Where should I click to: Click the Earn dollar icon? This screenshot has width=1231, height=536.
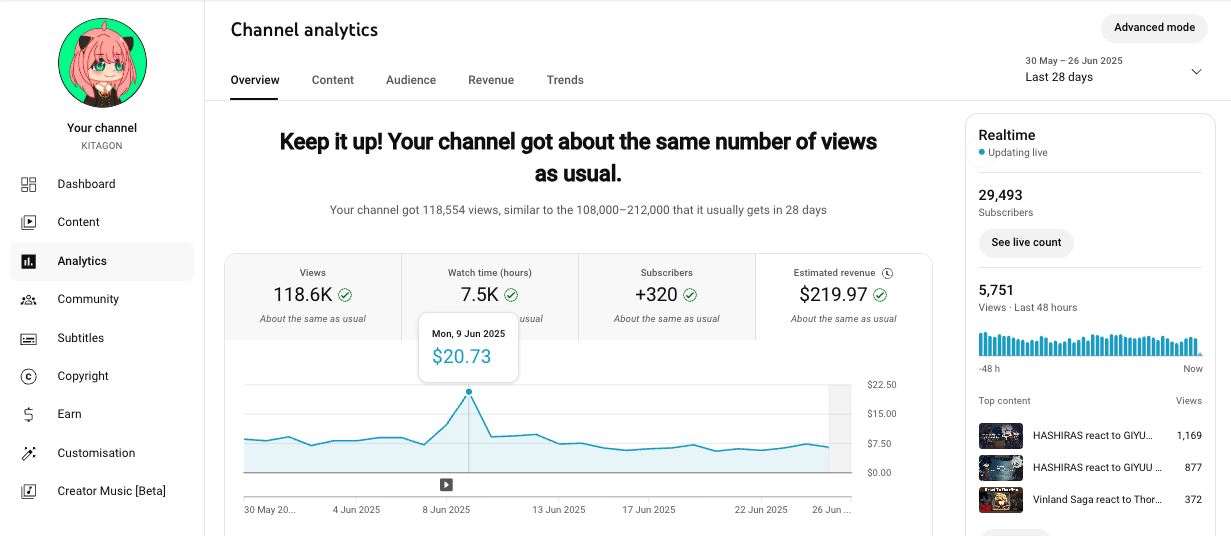(x=29, y=414)
